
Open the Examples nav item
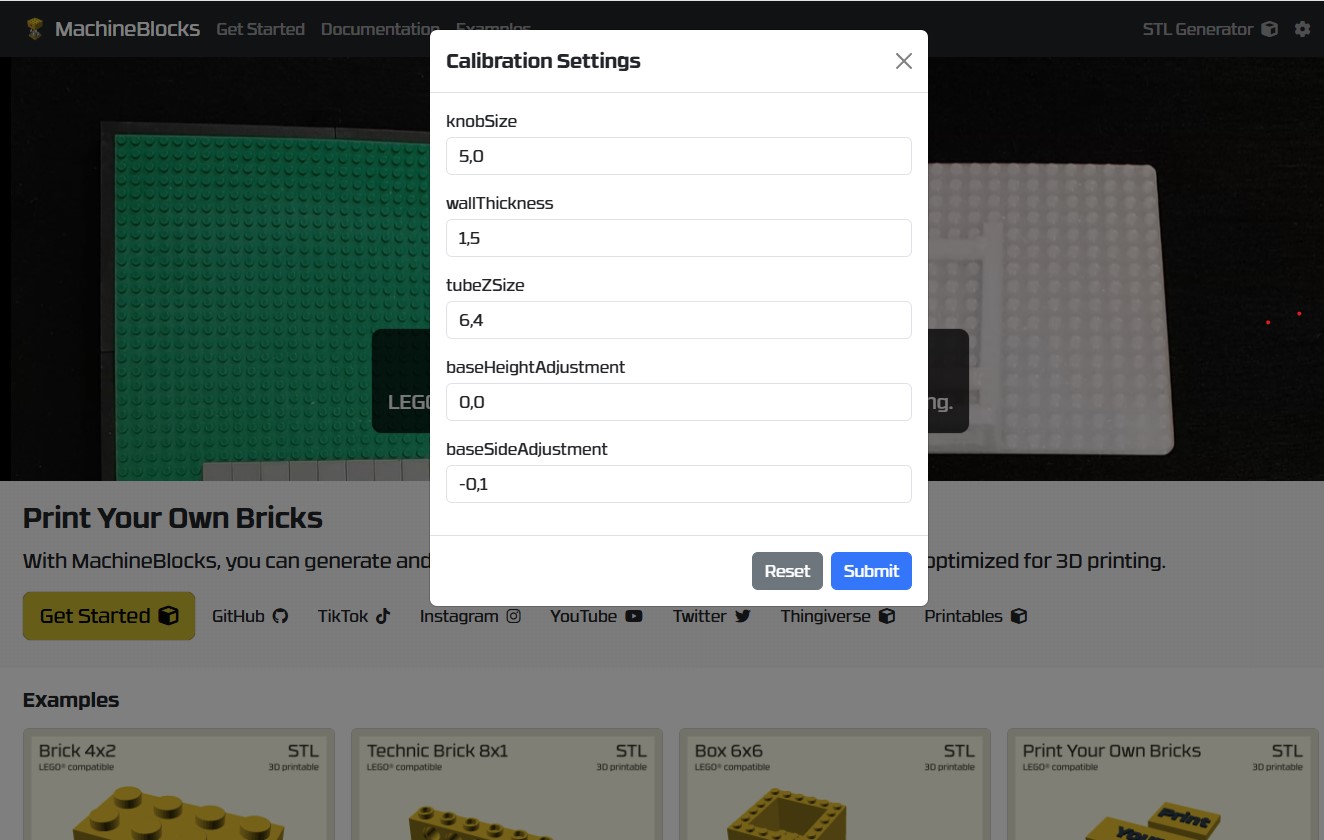[493, 29]
